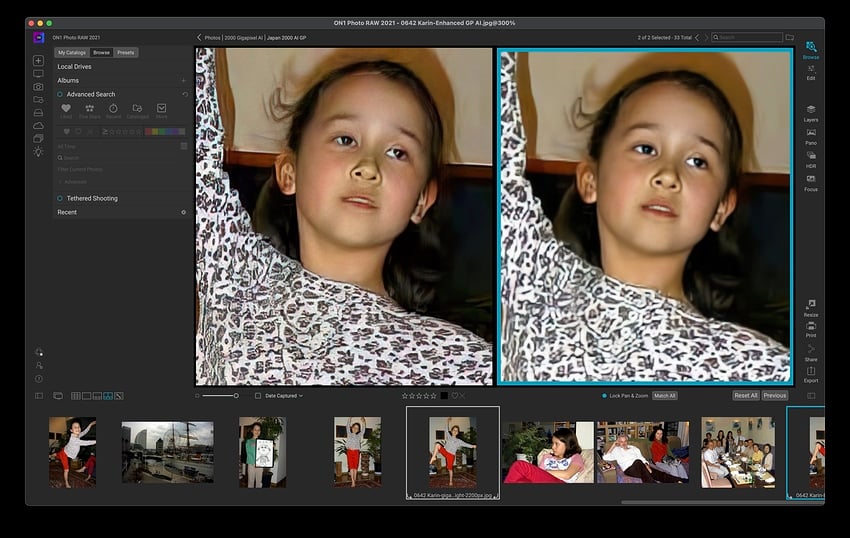Reset the Advanced Search filters
850x538 pixels.
point(185,94)
